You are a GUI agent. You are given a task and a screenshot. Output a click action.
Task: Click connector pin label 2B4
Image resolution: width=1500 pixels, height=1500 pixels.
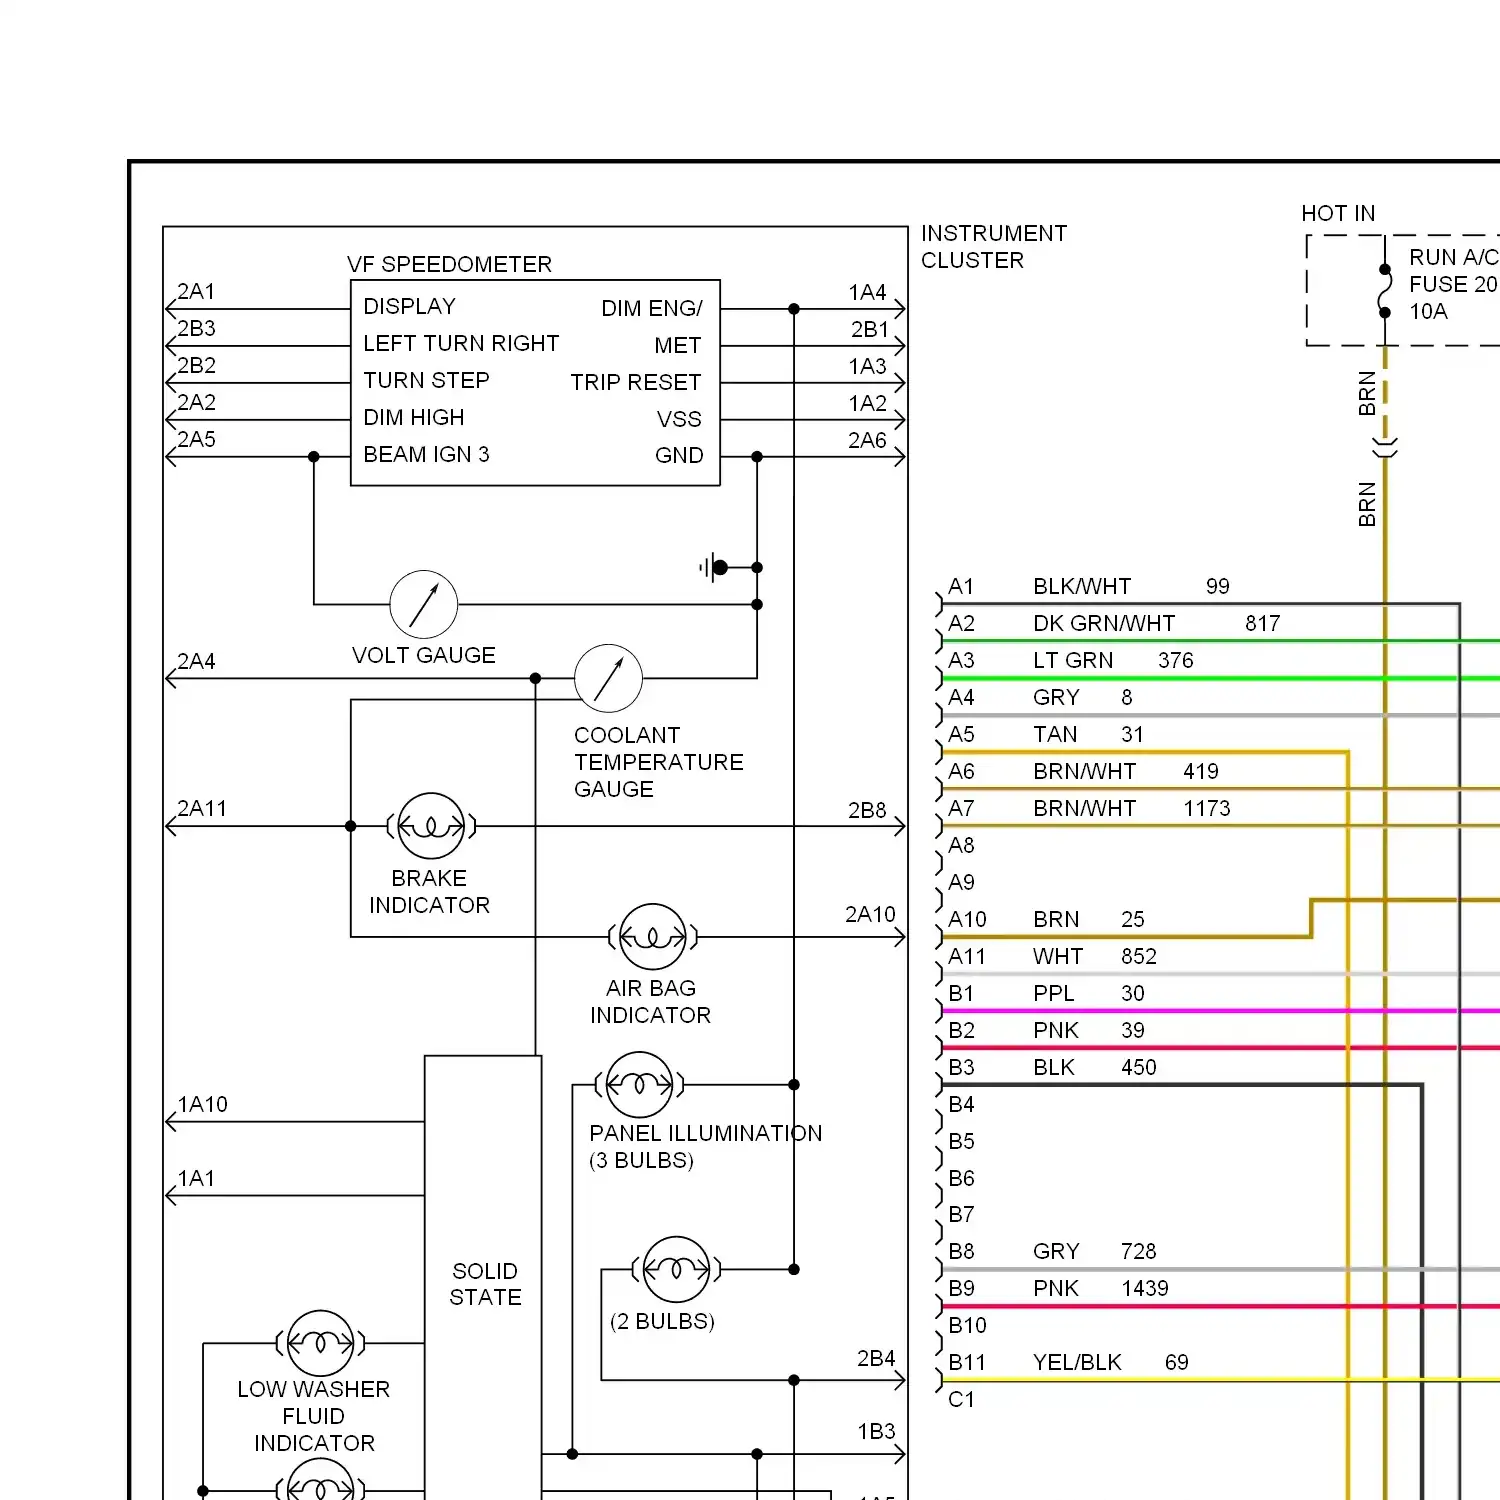pyautogui.click(x=876, y=1358)
